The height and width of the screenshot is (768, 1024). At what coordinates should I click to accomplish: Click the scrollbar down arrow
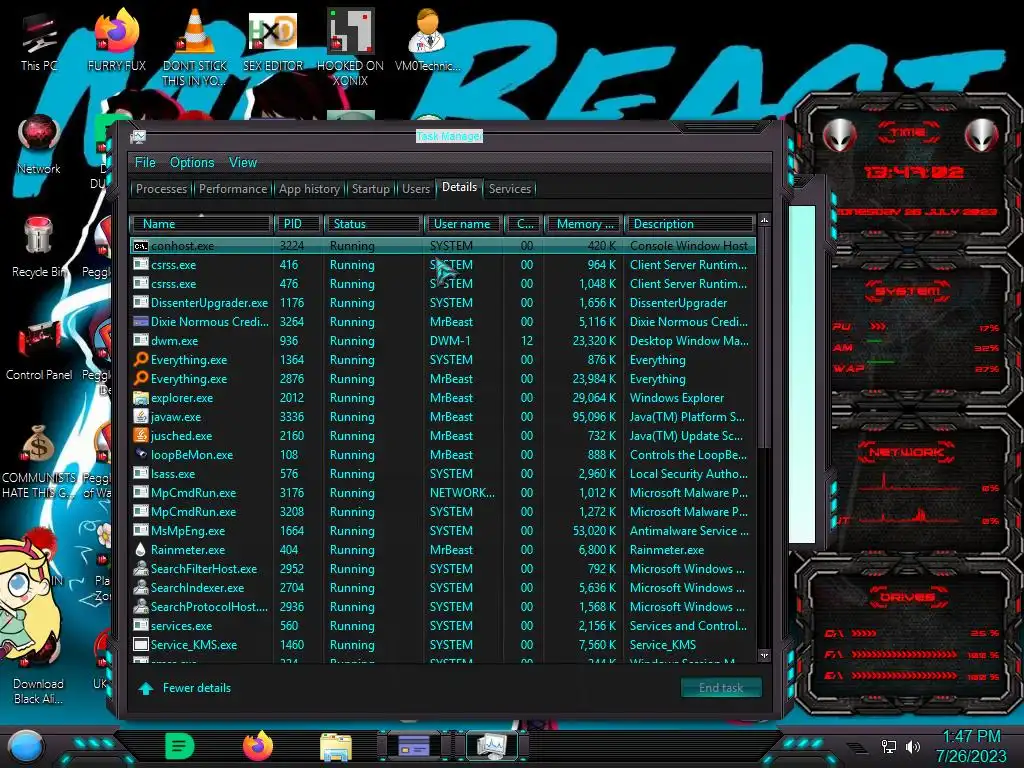764,655
